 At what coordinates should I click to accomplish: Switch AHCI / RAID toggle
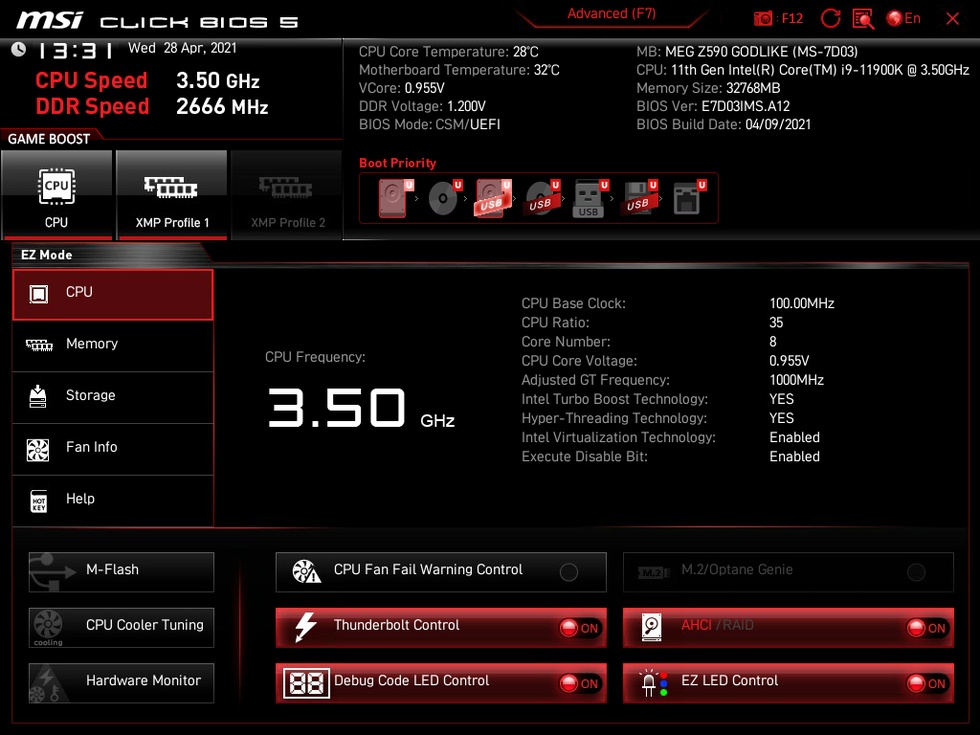[927, 628]
